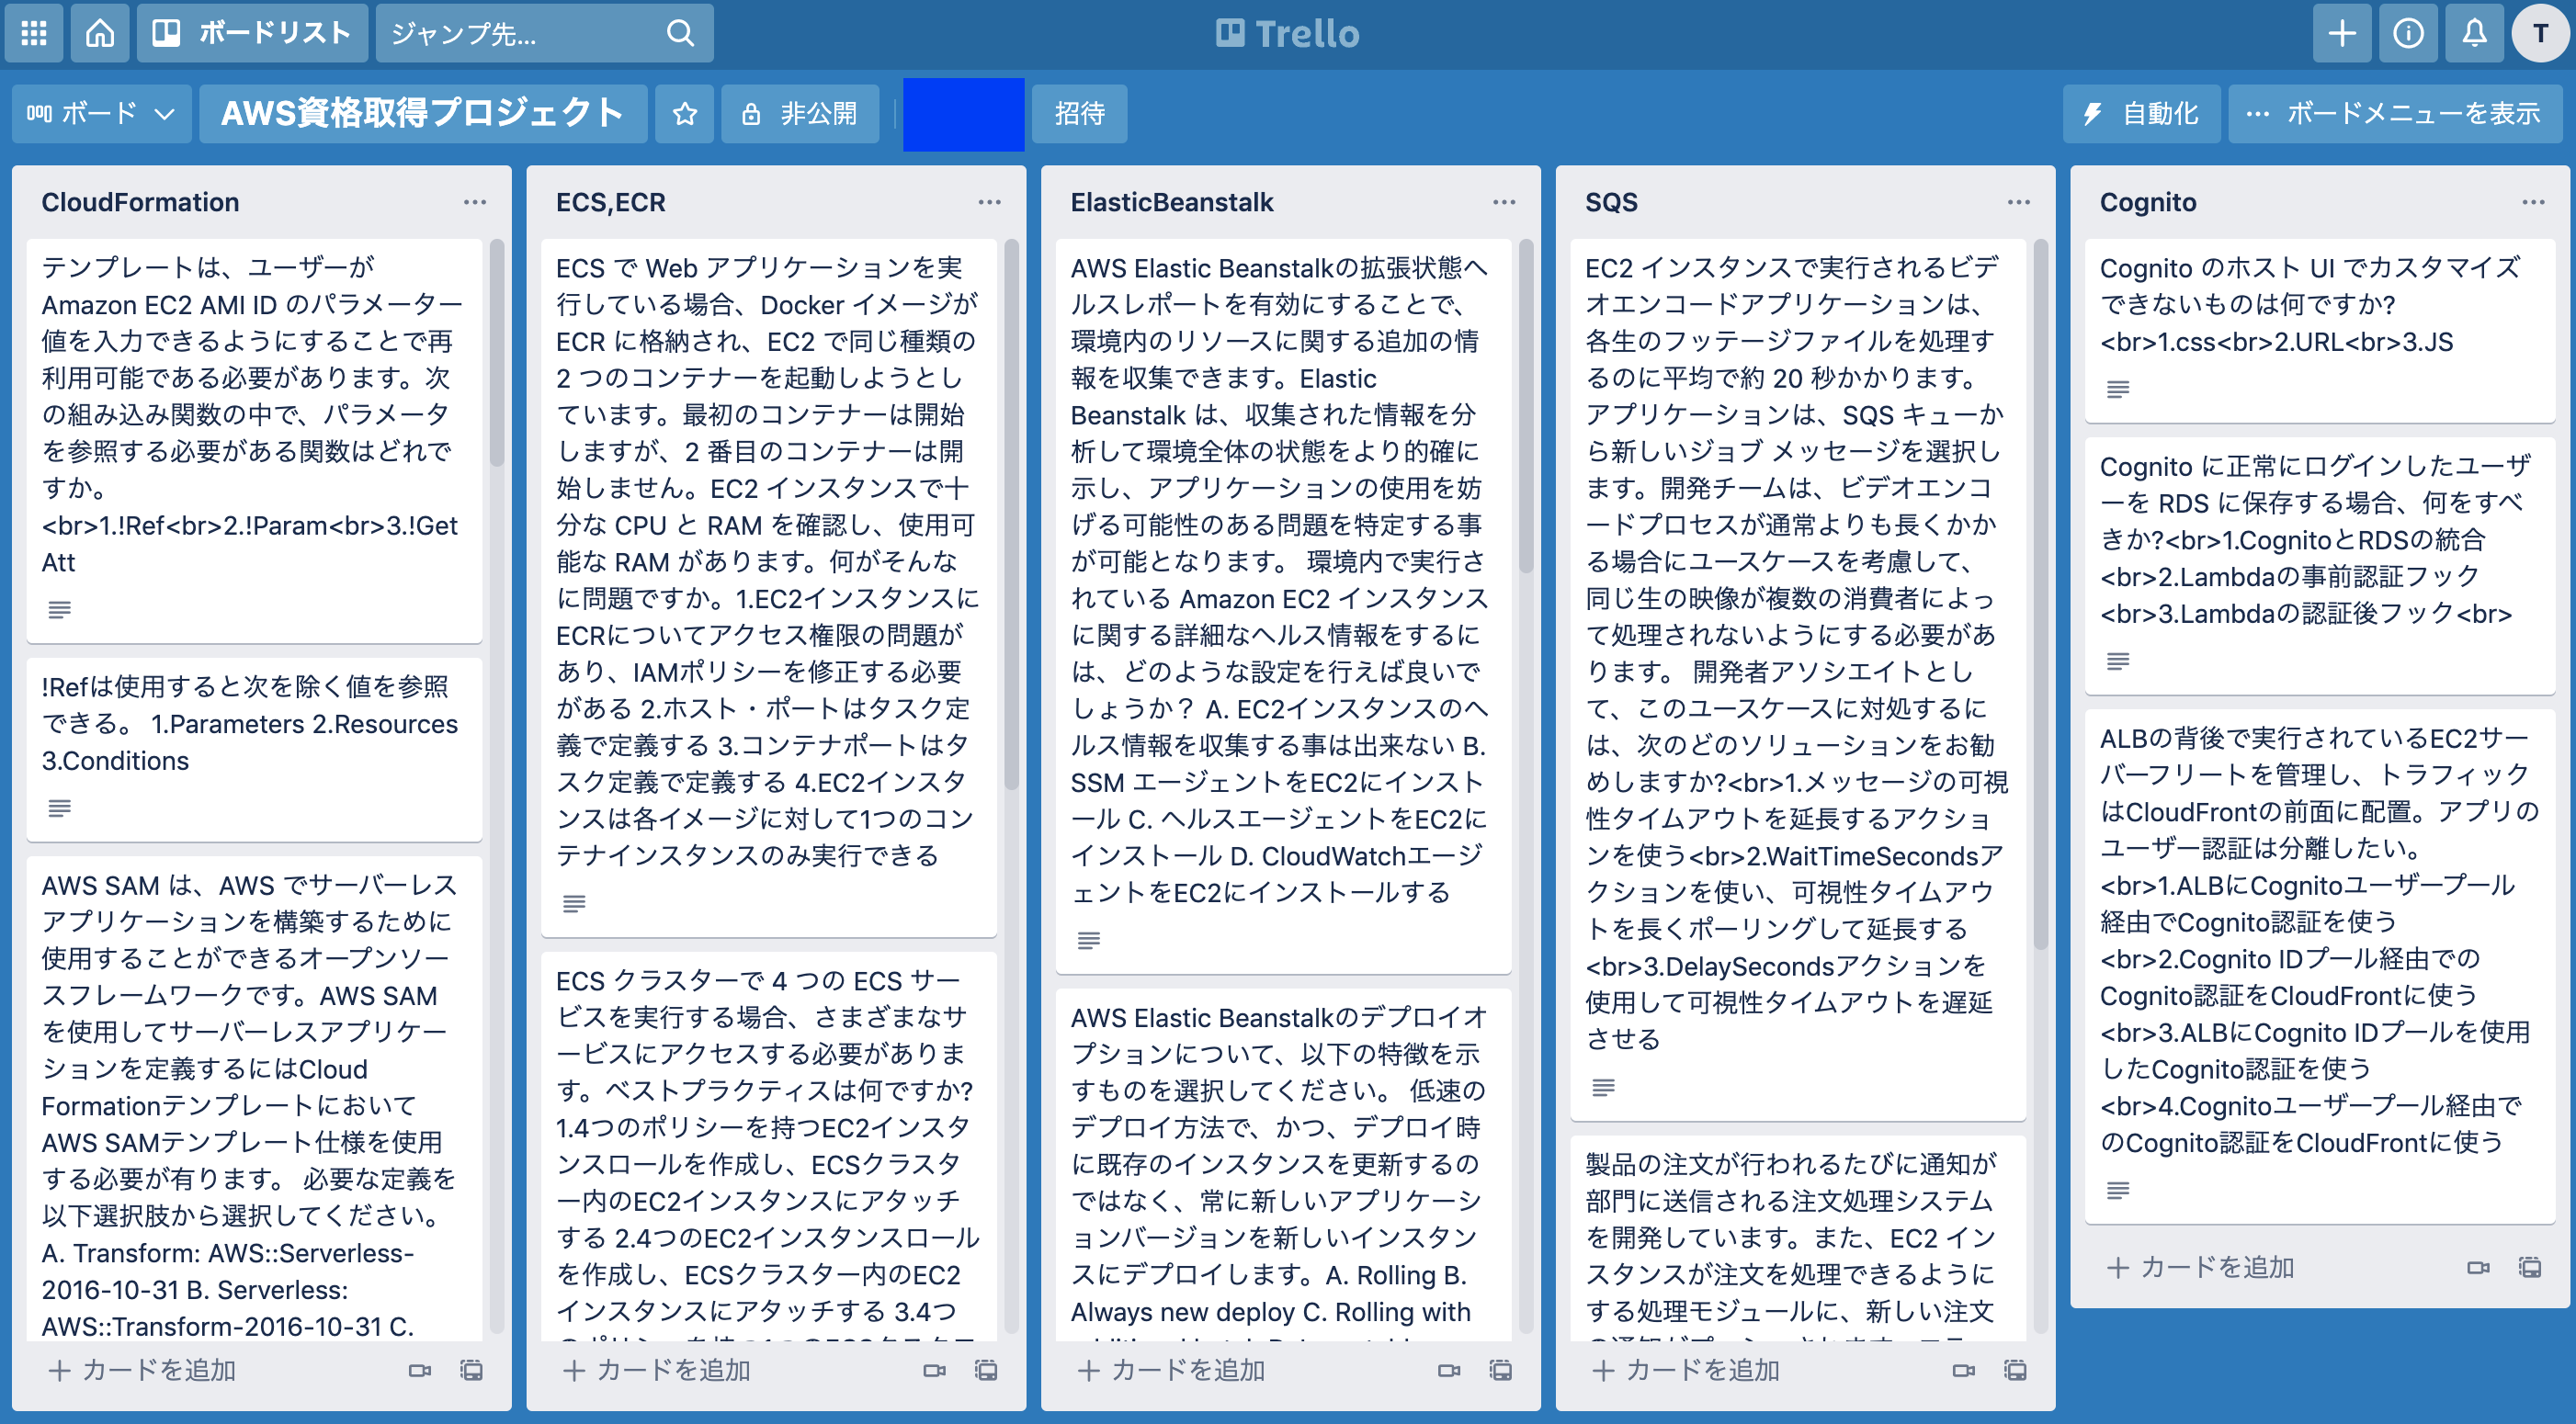Open the AWS SAM は card
The width and height of the screenshot is (2576, 1424).
pyautogui.click(x=254, y=1098)
